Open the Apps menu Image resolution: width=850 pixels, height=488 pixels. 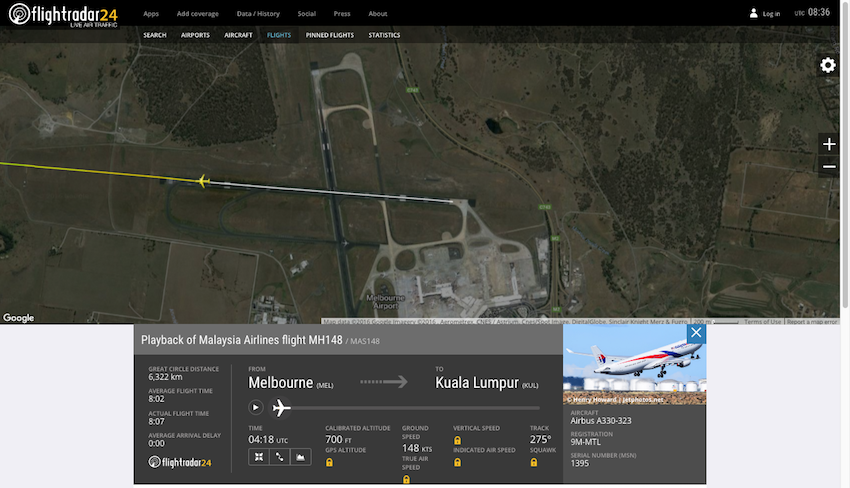(x=151, y=14)
